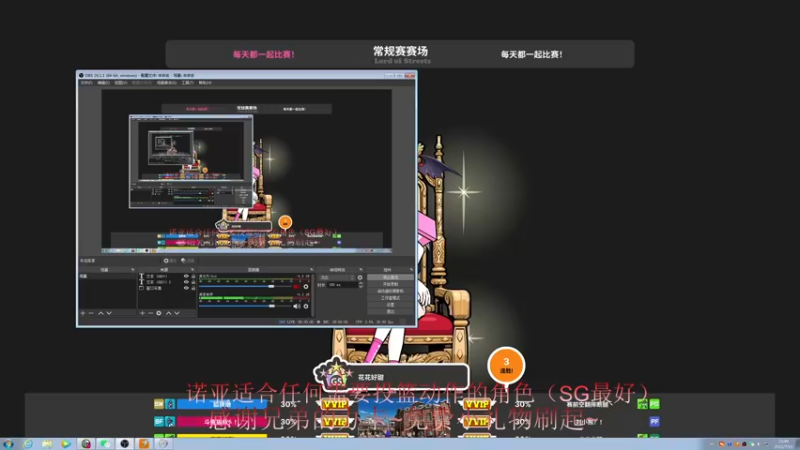Add a new scene with plus icon
Viewport: 800px width, 450px height.
pos(83,313)
